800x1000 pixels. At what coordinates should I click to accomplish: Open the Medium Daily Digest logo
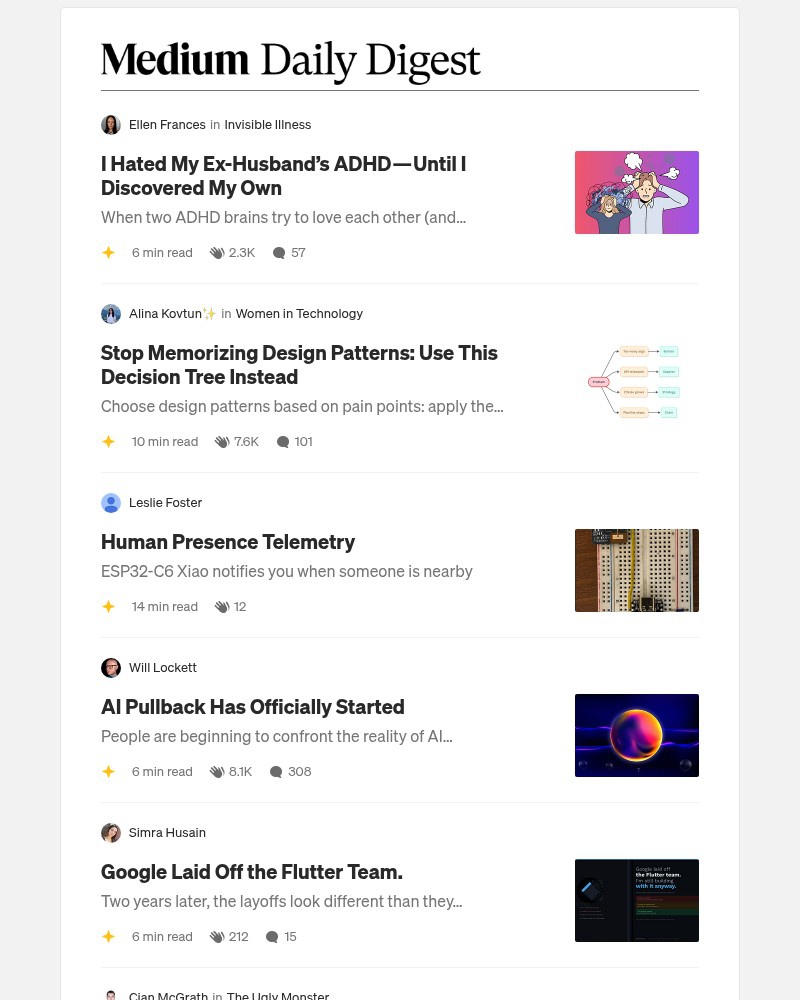[x=291, y=62]
